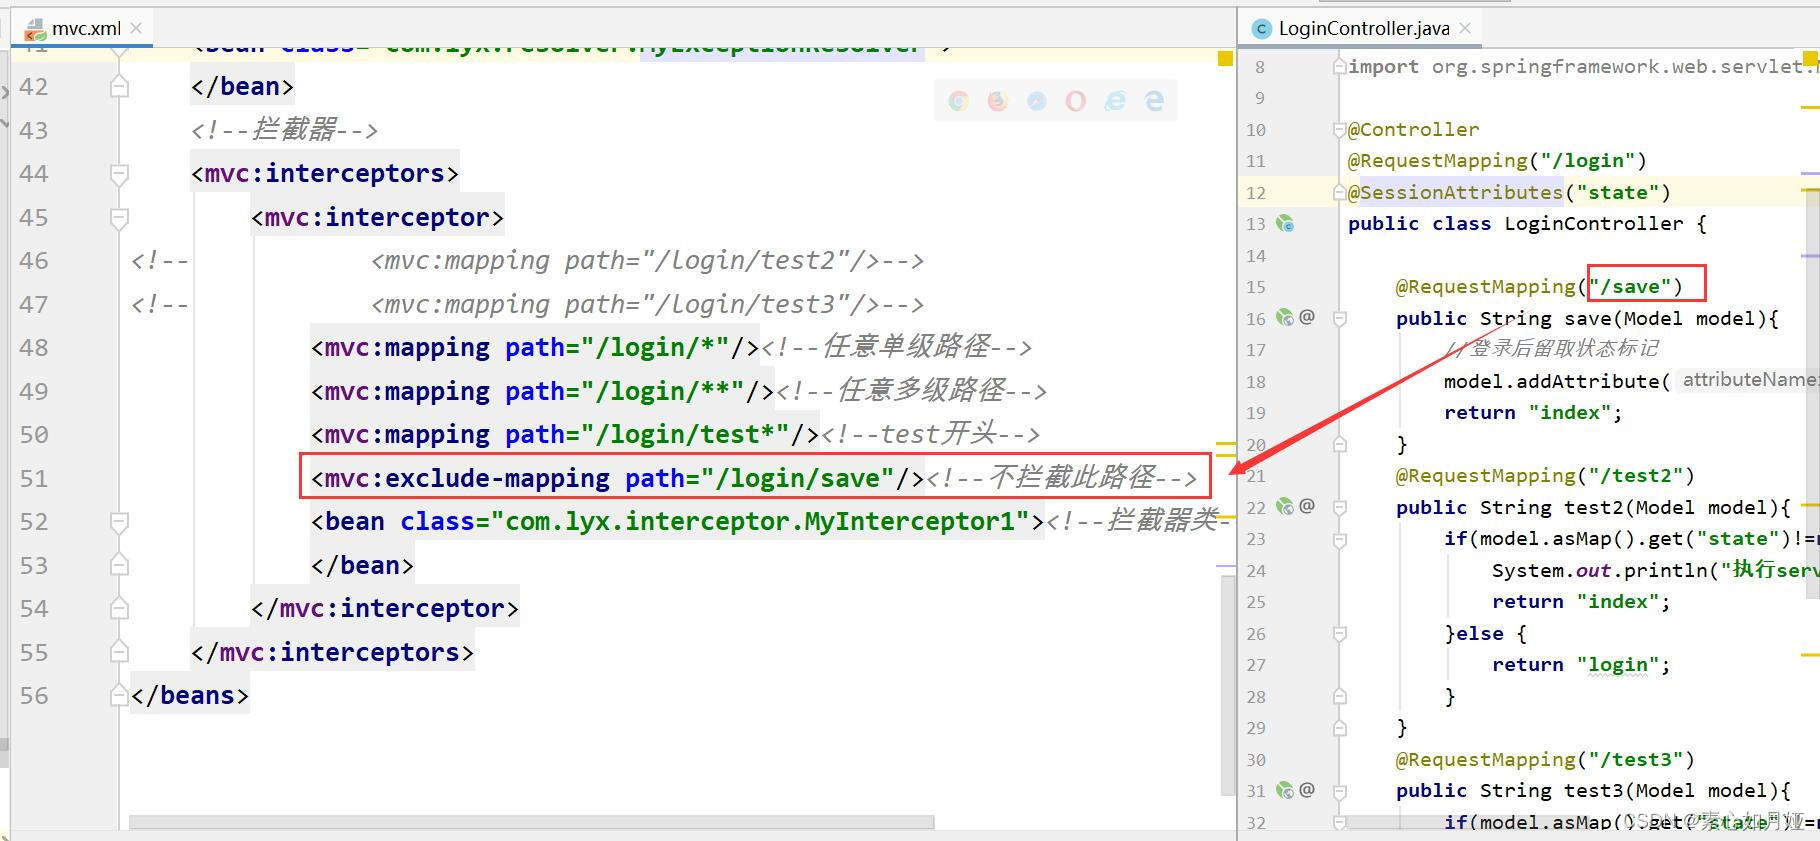
Task: Toggle fold marker at closing beans line 56
Action: point(119,696)
